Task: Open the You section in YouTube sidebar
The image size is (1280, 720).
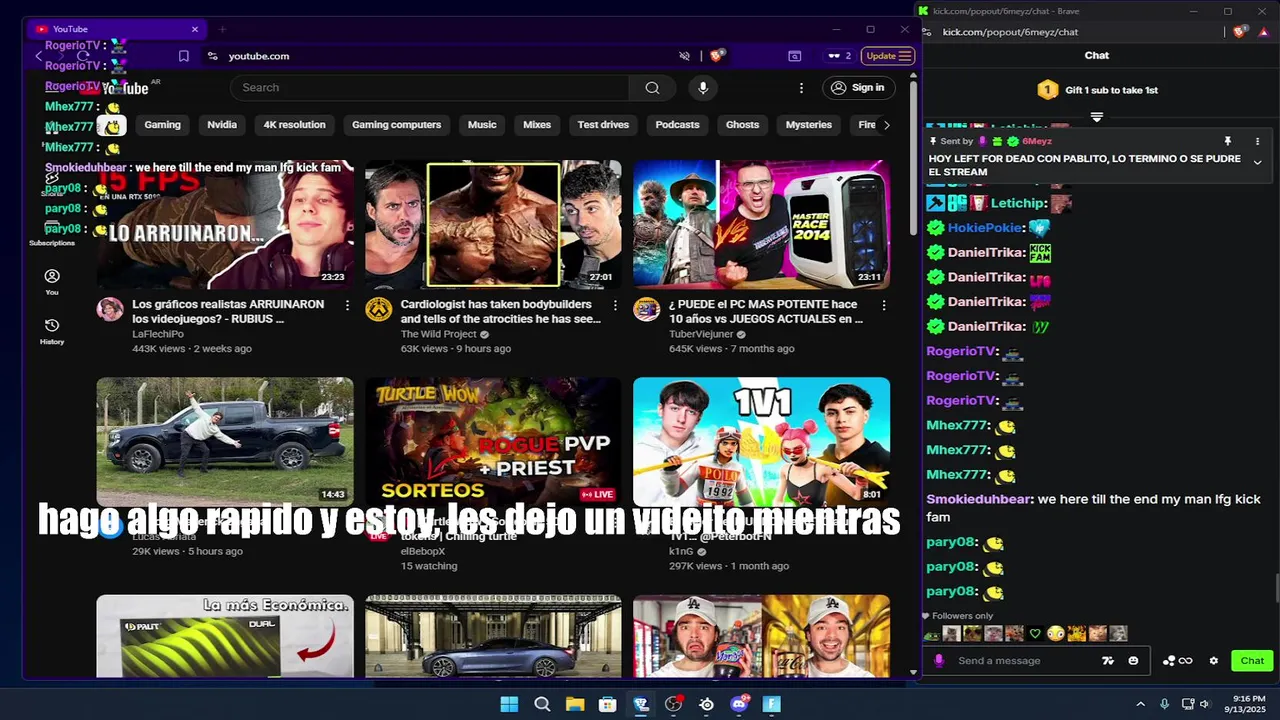Action: pos(52,282)
